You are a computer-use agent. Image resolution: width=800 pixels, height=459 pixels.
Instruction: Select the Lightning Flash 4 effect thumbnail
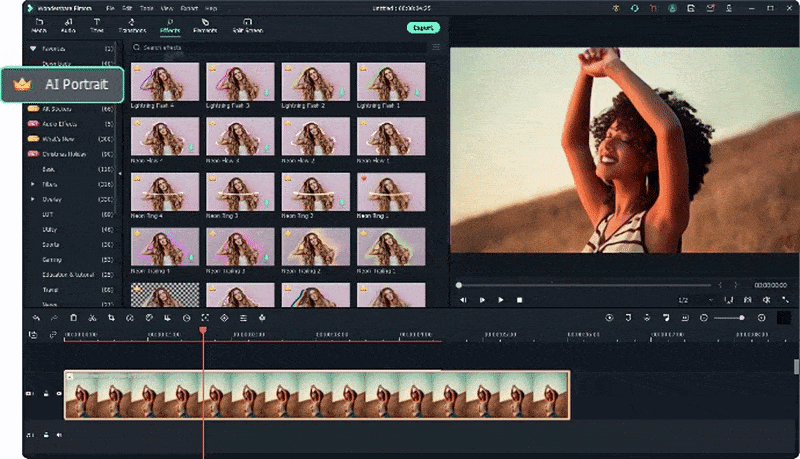click(x=165, y=82)
